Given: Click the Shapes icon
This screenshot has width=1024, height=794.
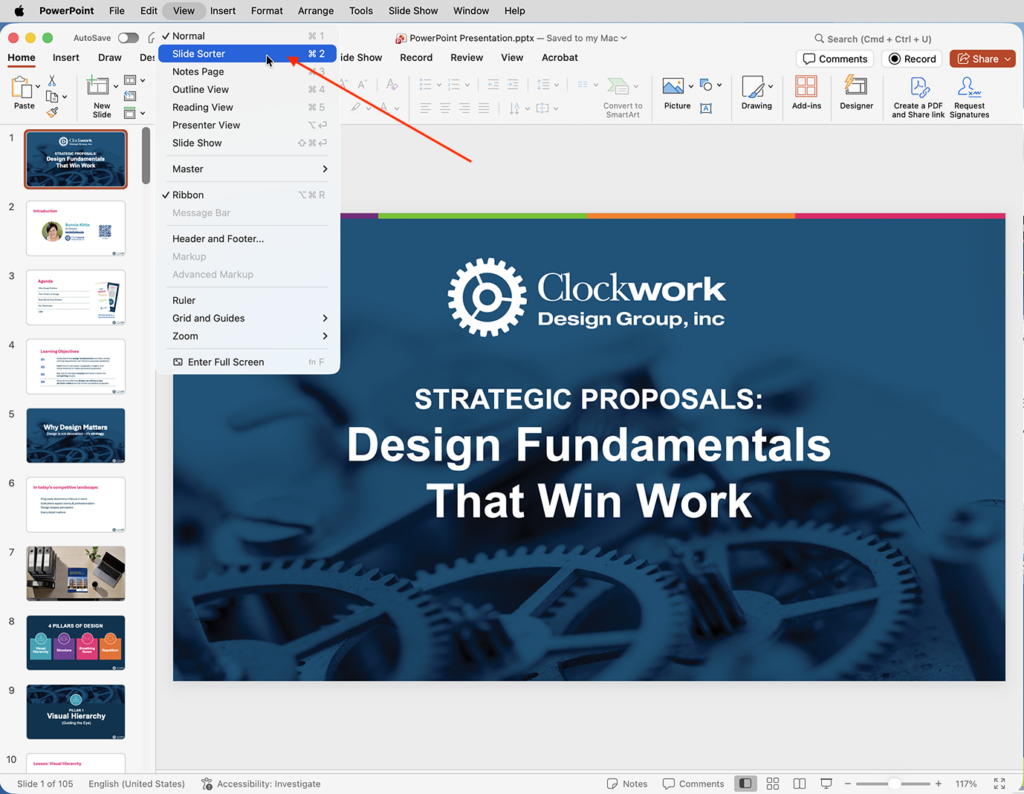Looking at the screenshot, I should coord(706,85).
